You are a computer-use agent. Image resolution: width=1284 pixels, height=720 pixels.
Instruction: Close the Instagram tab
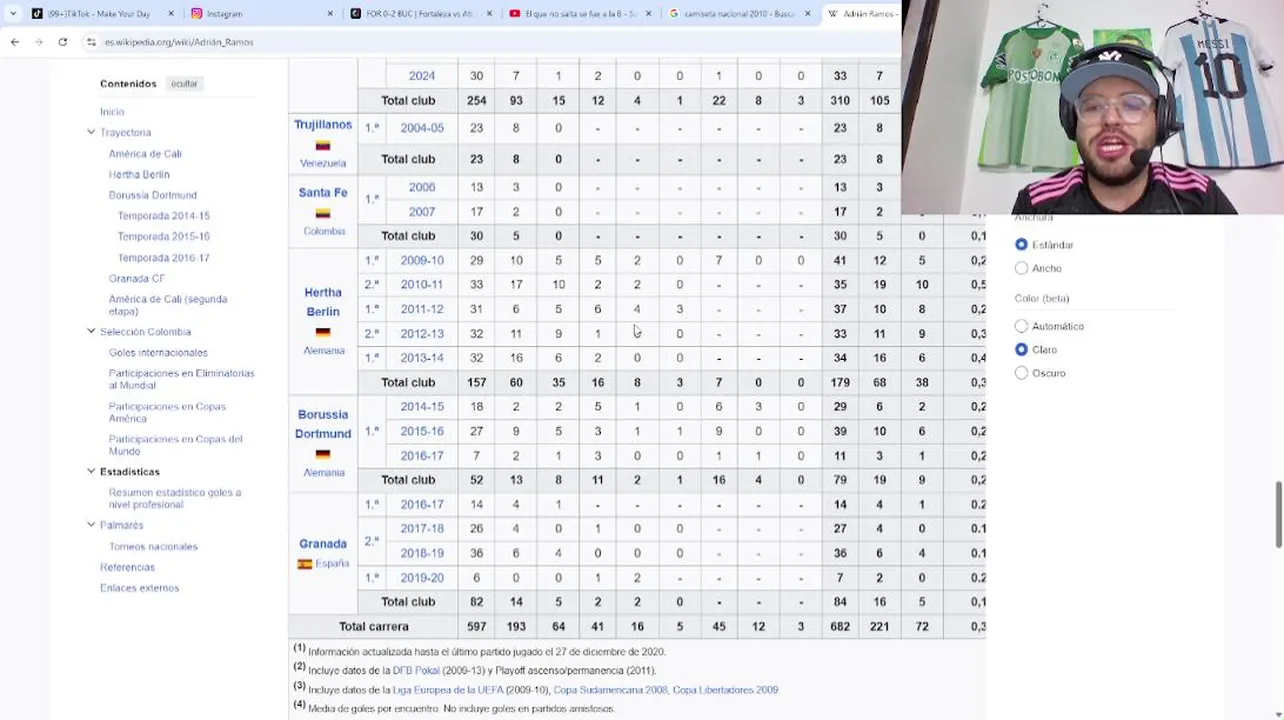click(x=330, y=14)
